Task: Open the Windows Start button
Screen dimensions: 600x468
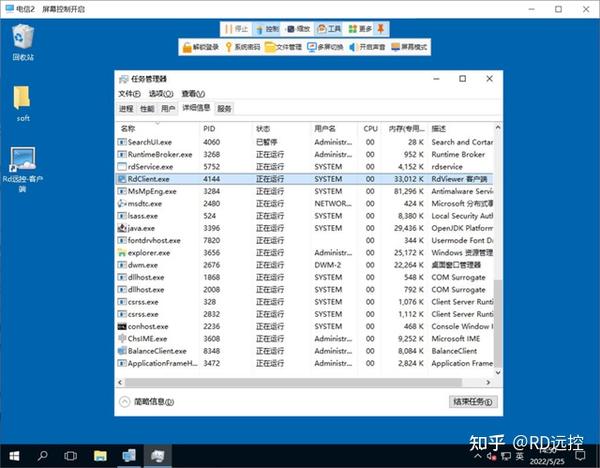Action: point(14,456)
